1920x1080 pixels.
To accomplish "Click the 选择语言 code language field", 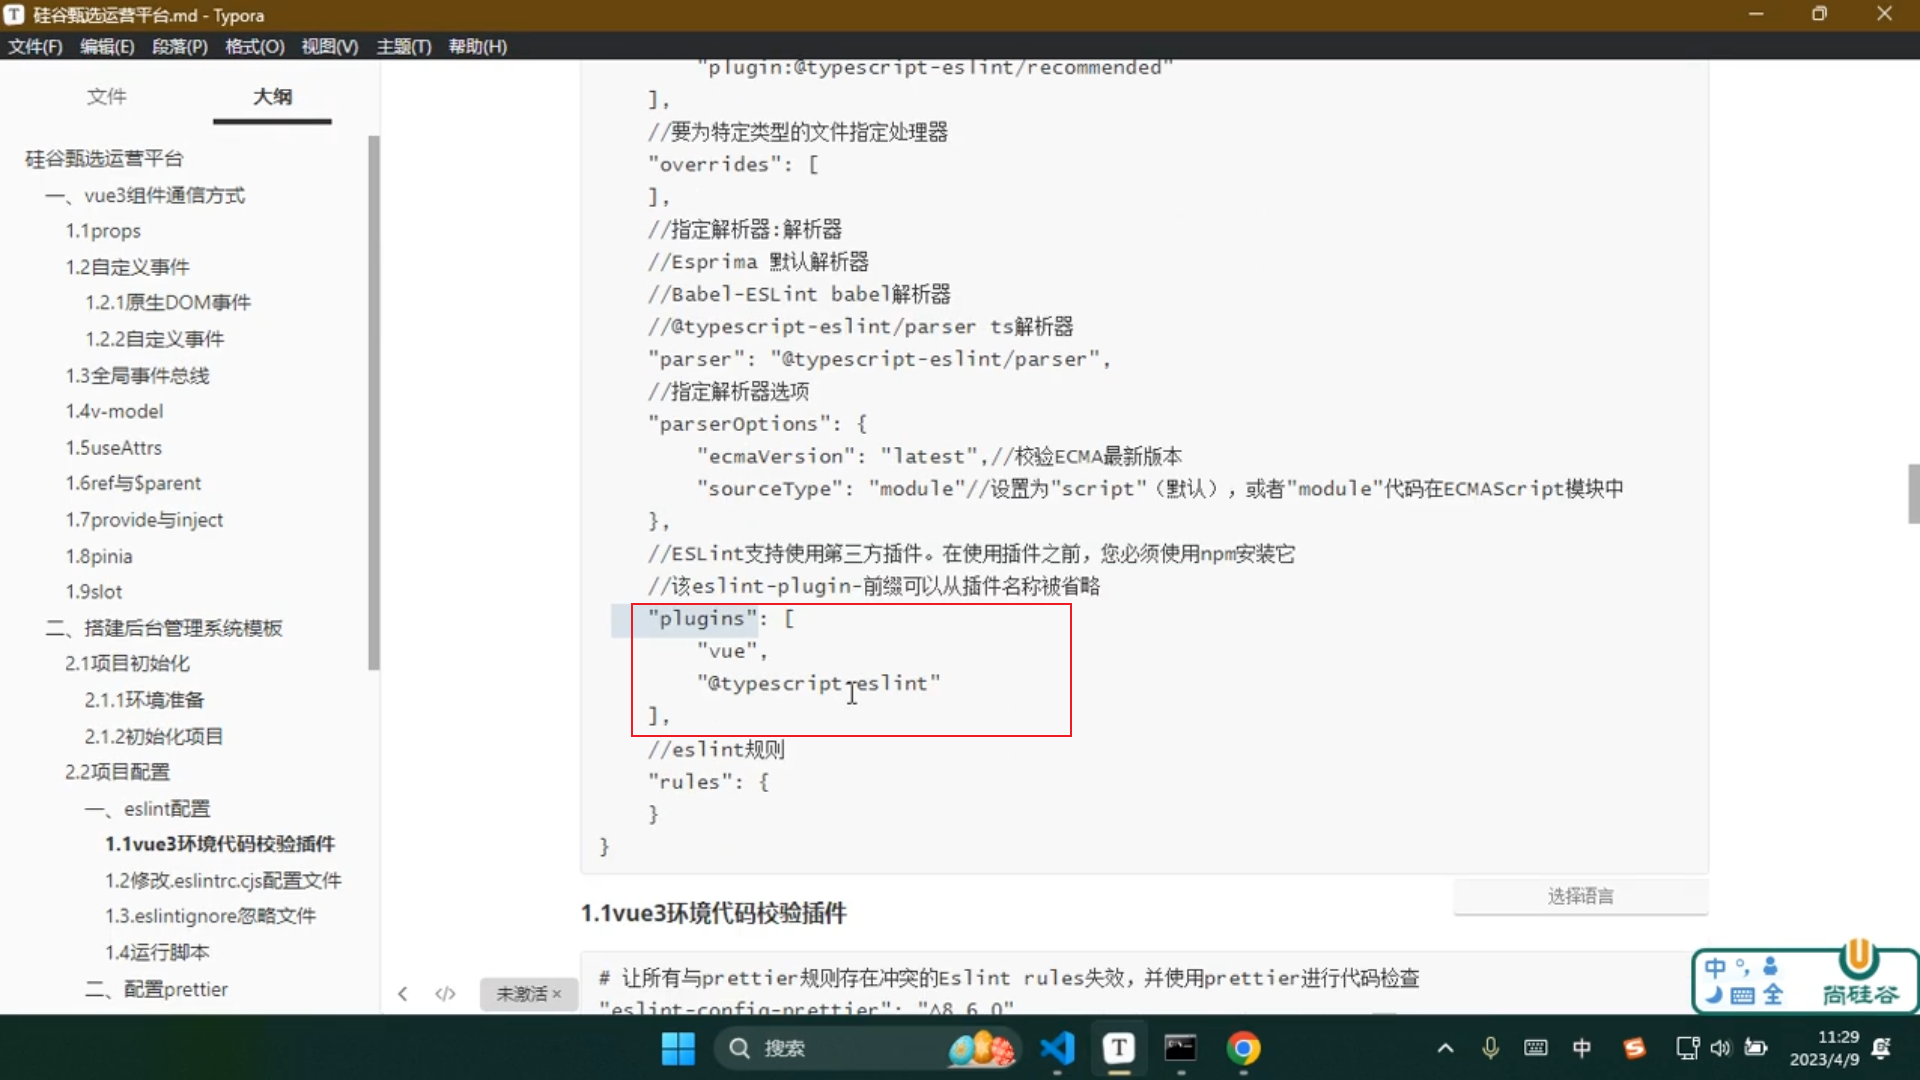I will coord(1580,896).
